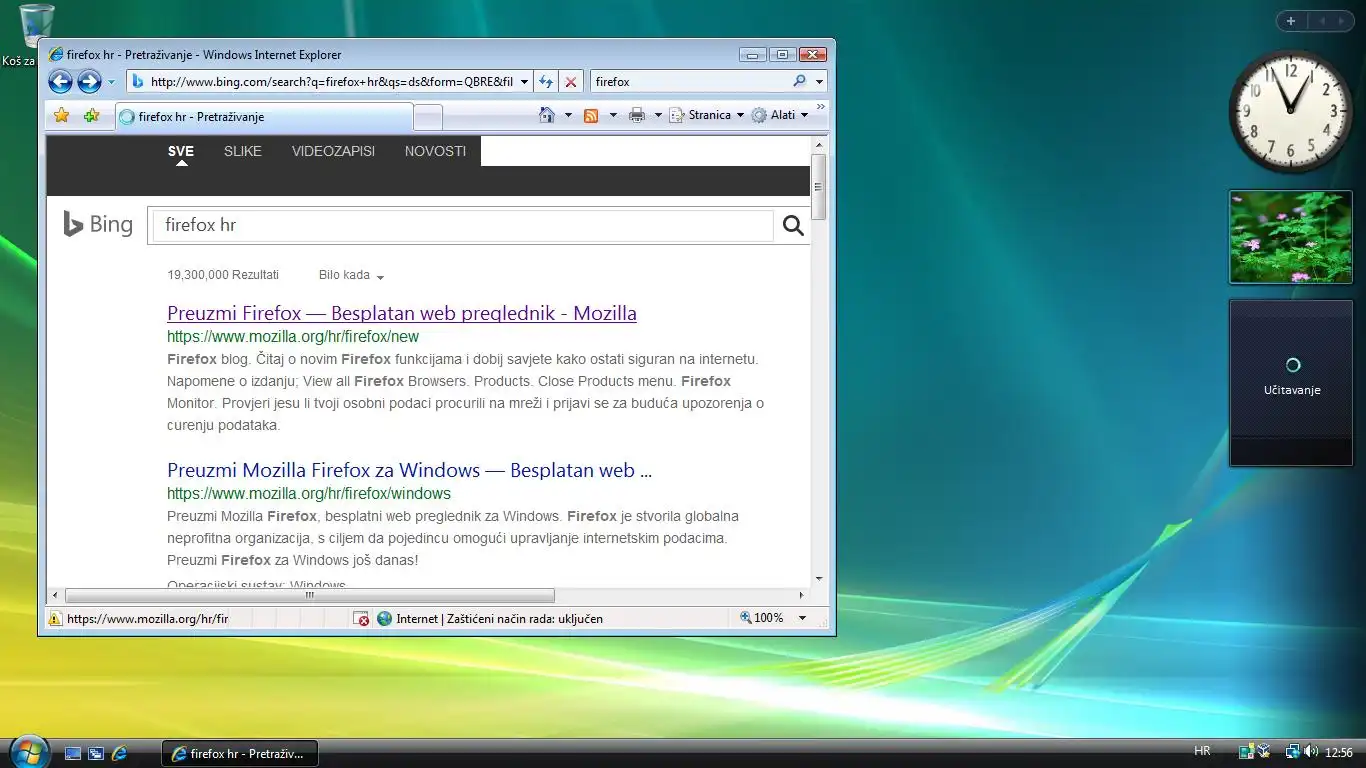Add gadgets with sidebar plus button
Image resolution: width=1366 pixels, height=768 pixels.
coord(1291,21)
